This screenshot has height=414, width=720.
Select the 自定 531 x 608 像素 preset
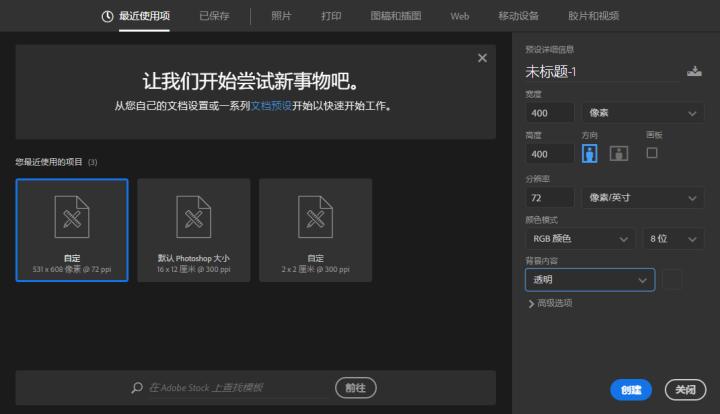coord(72,230)
